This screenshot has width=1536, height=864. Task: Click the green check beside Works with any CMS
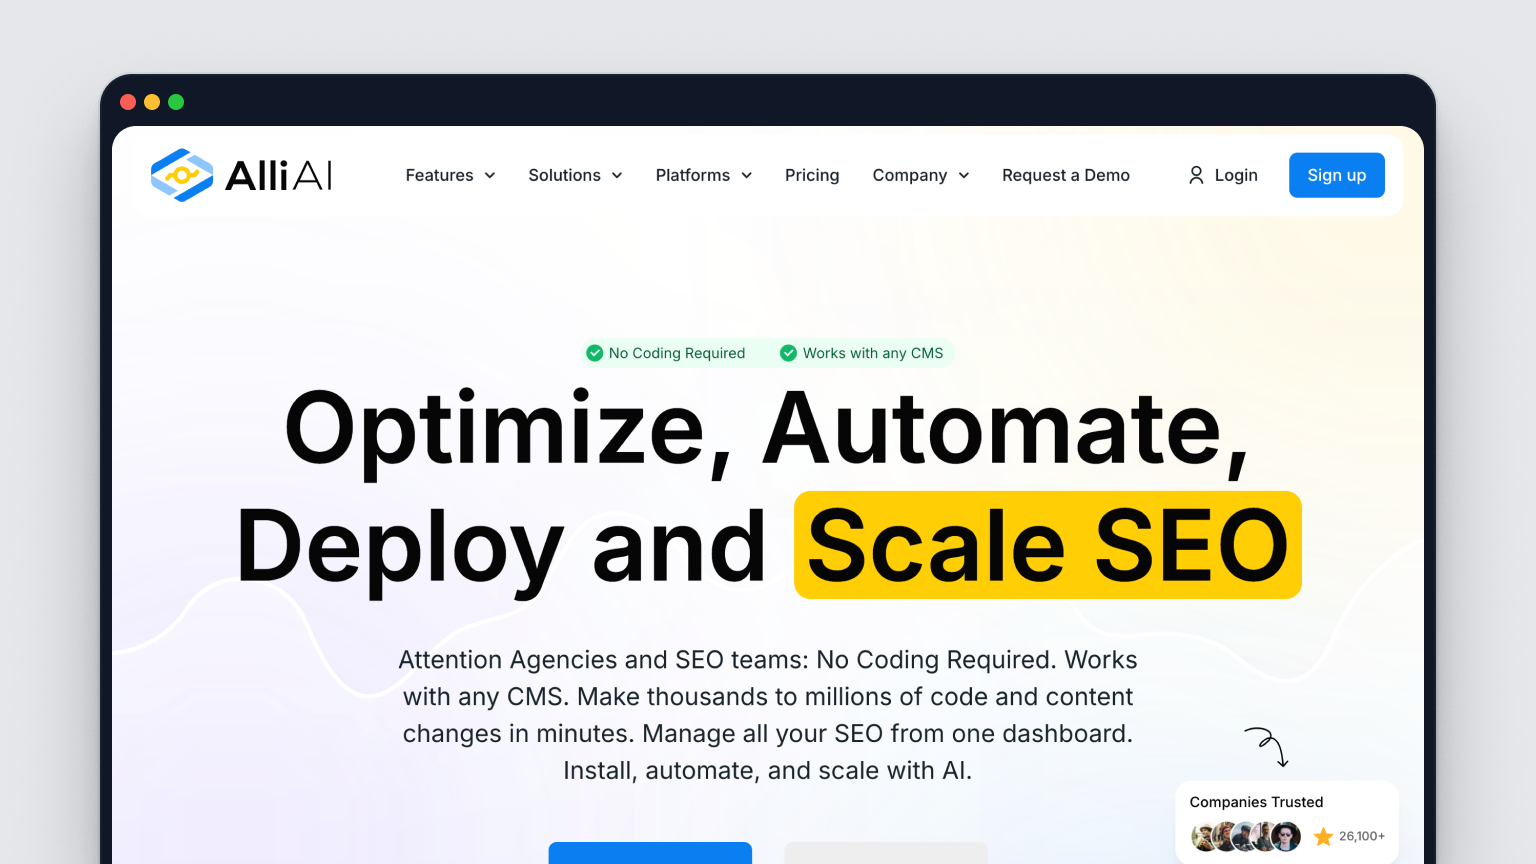[x=788, y=353]
